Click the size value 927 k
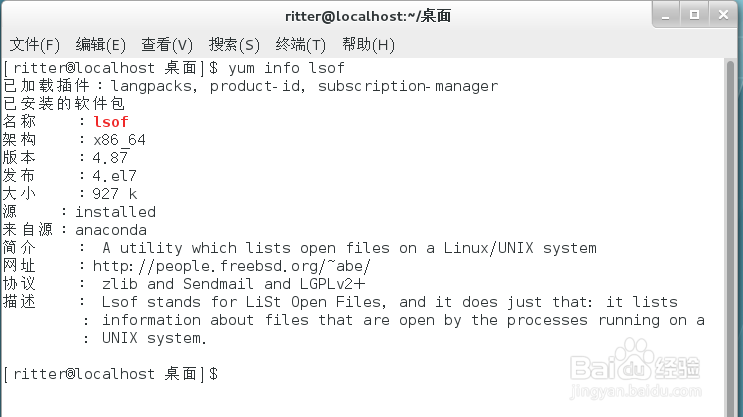 (x=114, y=194)
